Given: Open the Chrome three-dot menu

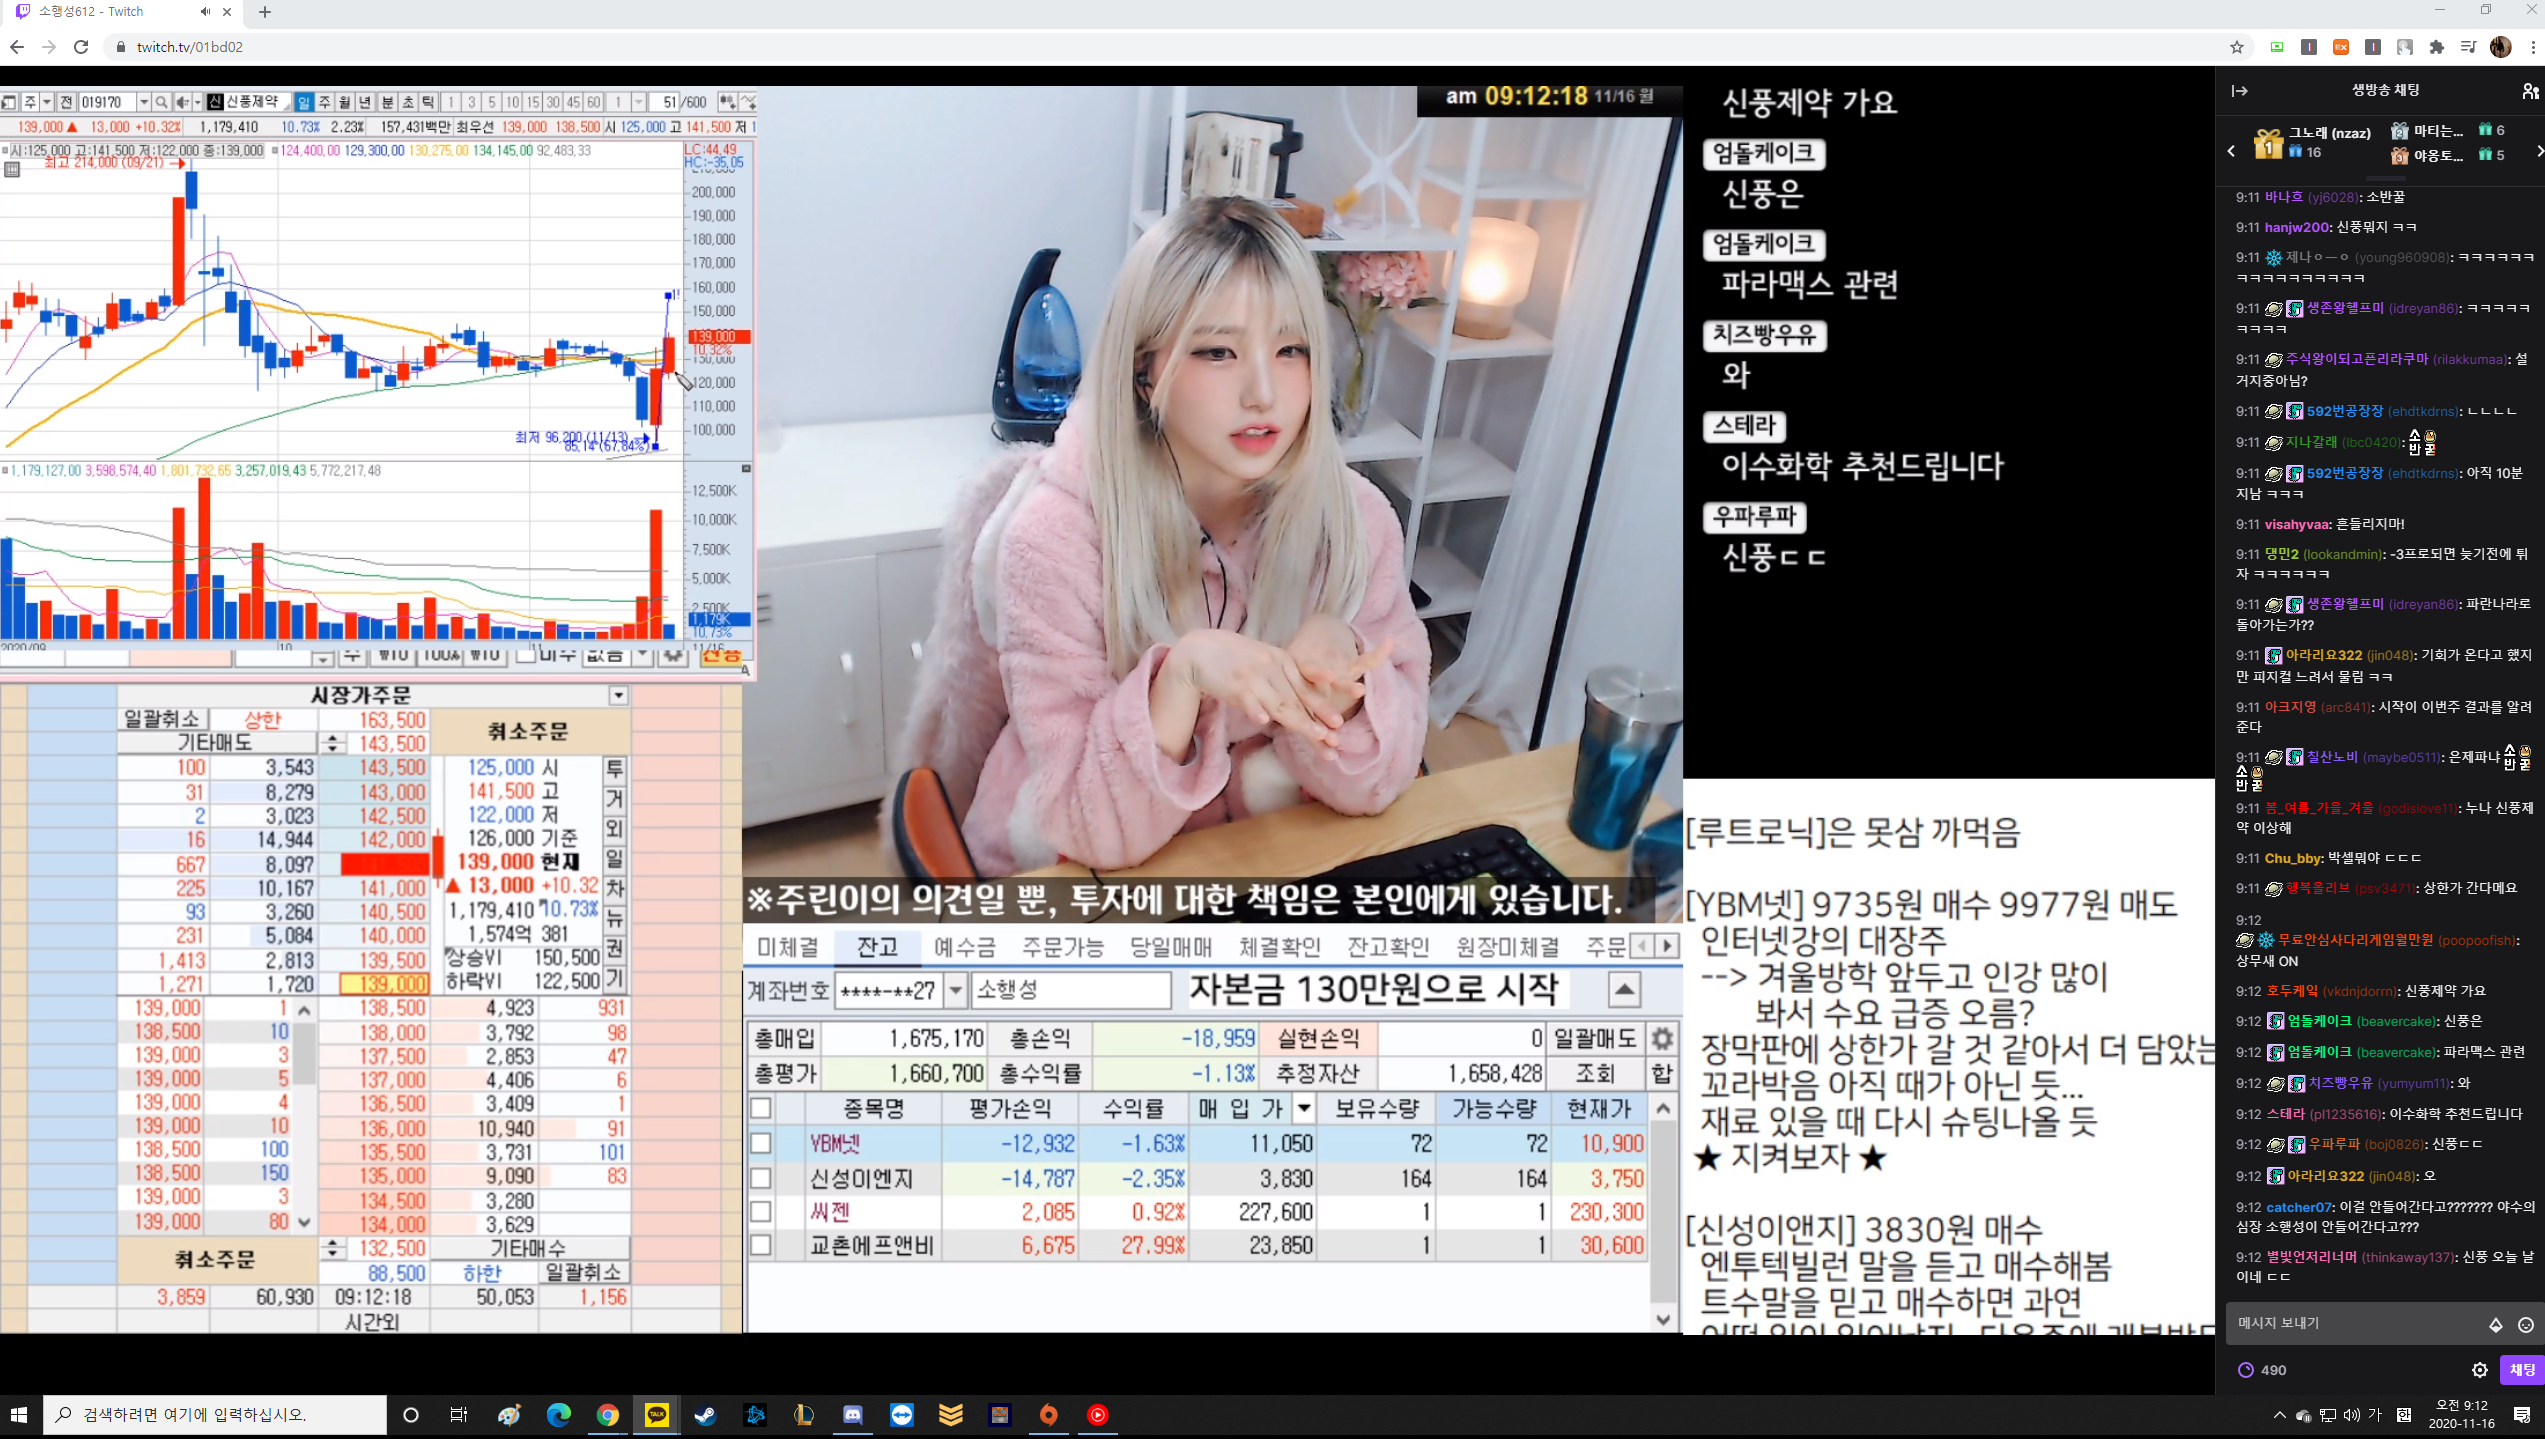Looking at the screenshot, I should coord(2533,47).
